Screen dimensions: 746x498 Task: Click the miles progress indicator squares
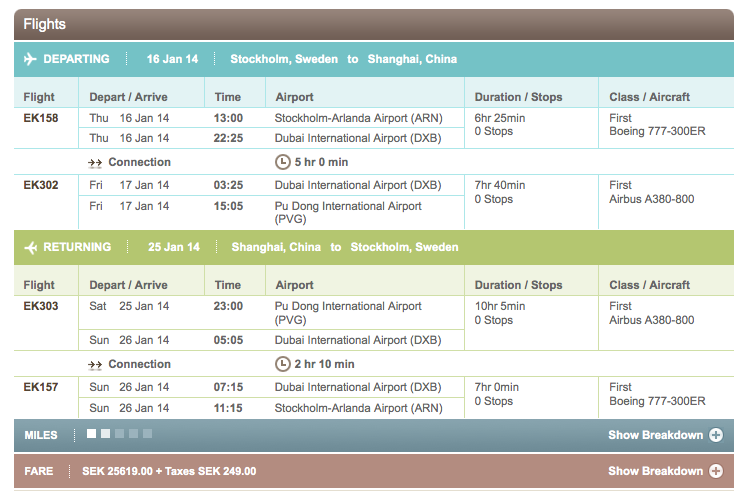(x=119, y=434)
